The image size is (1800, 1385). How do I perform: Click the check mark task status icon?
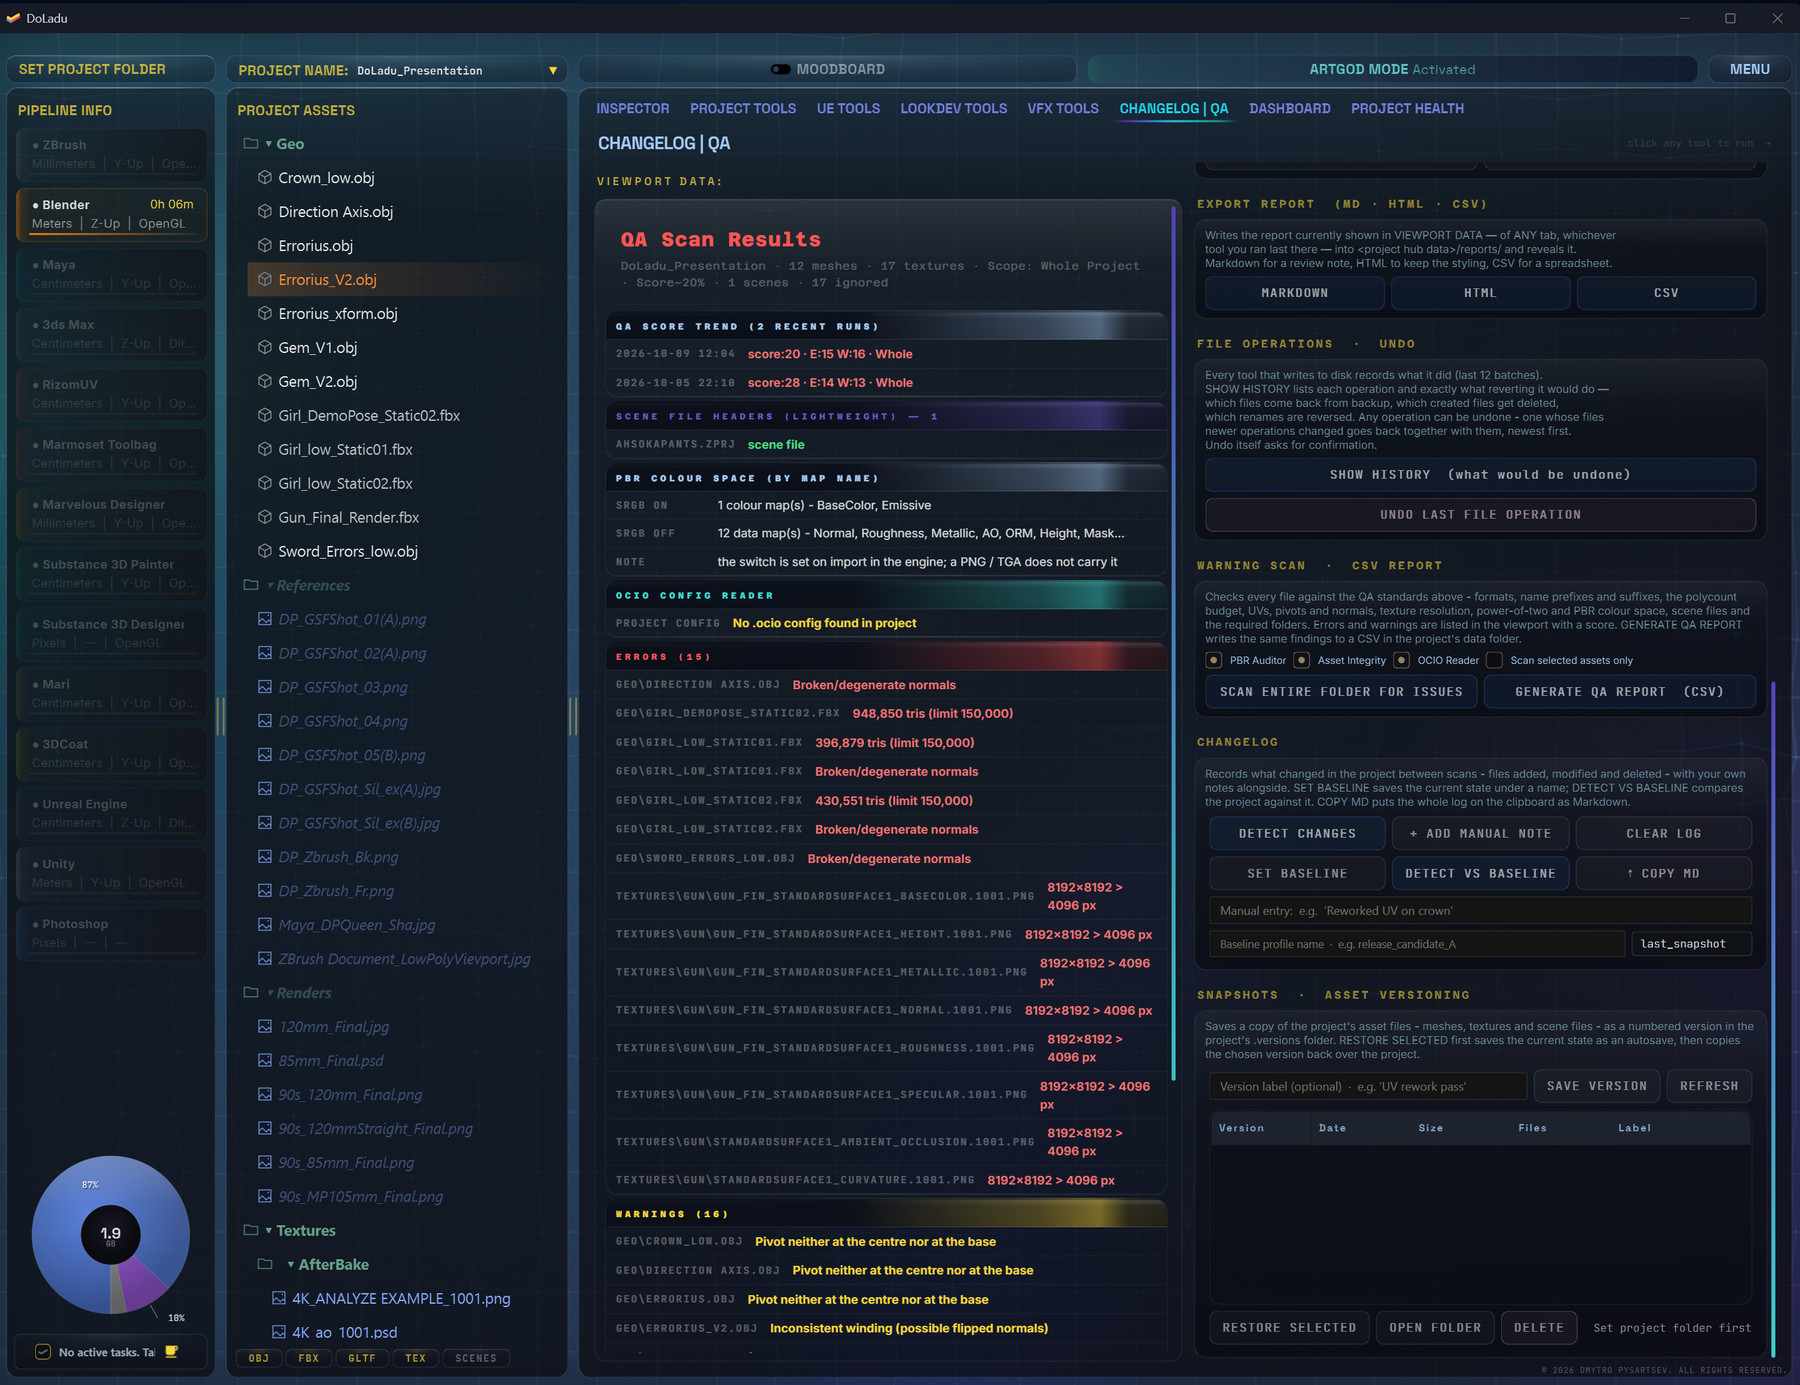coord(43,1352)
